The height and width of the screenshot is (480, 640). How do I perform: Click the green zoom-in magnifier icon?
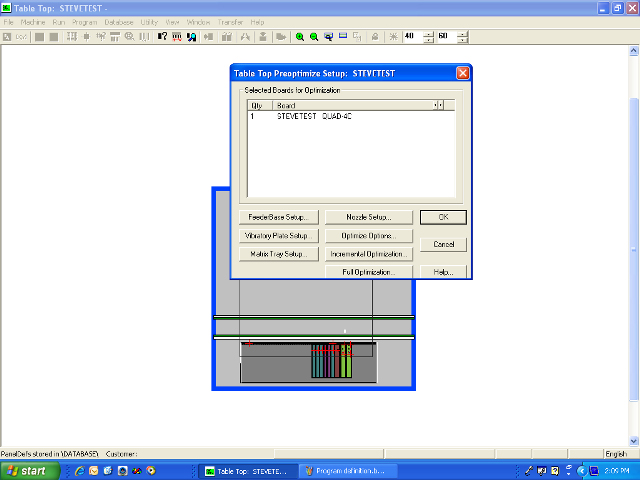pyautogui.click(x=300, y=37)
